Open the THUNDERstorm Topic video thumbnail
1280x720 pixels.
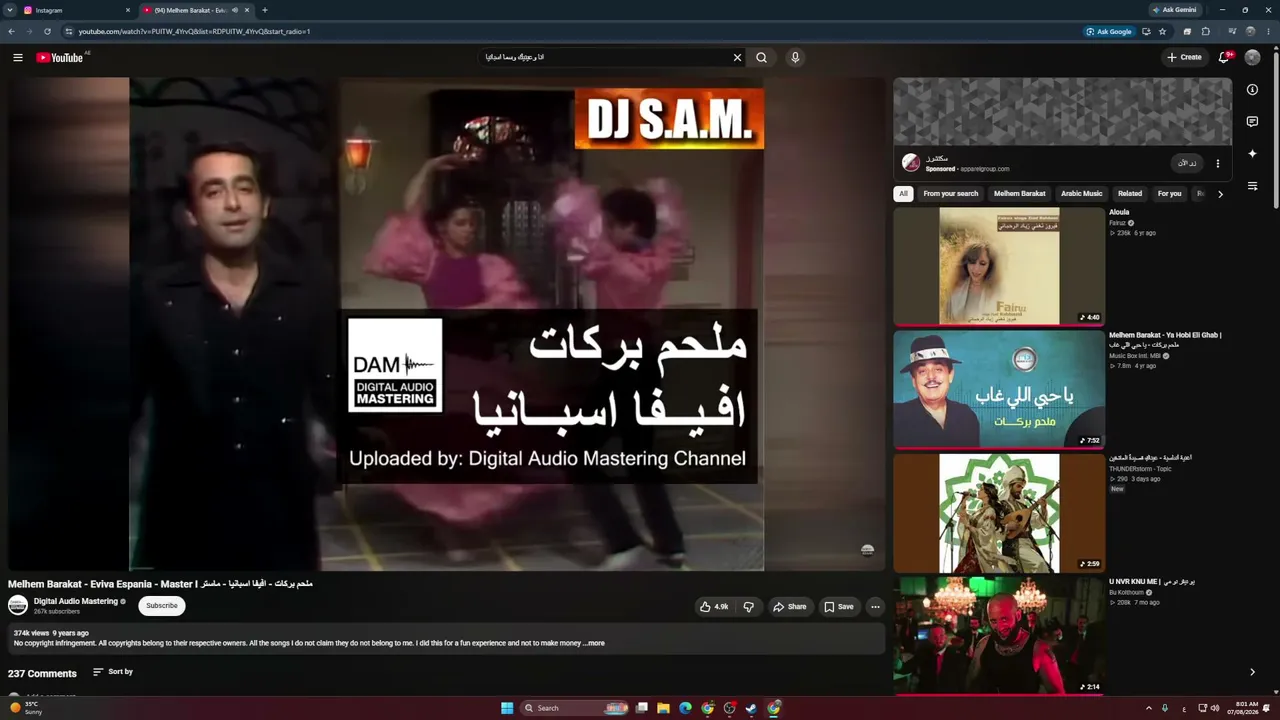pyautogui.click(x=999, y=513)
